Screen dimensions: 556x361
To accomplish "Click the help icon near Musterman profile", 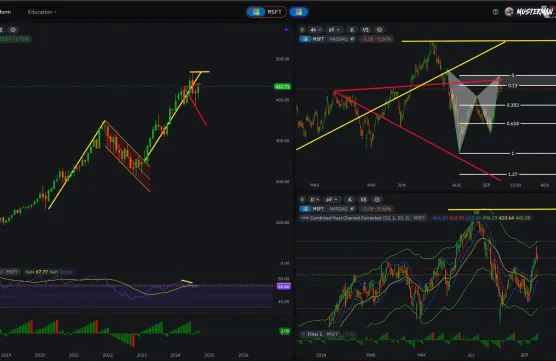I will click(x=495, y=12).
